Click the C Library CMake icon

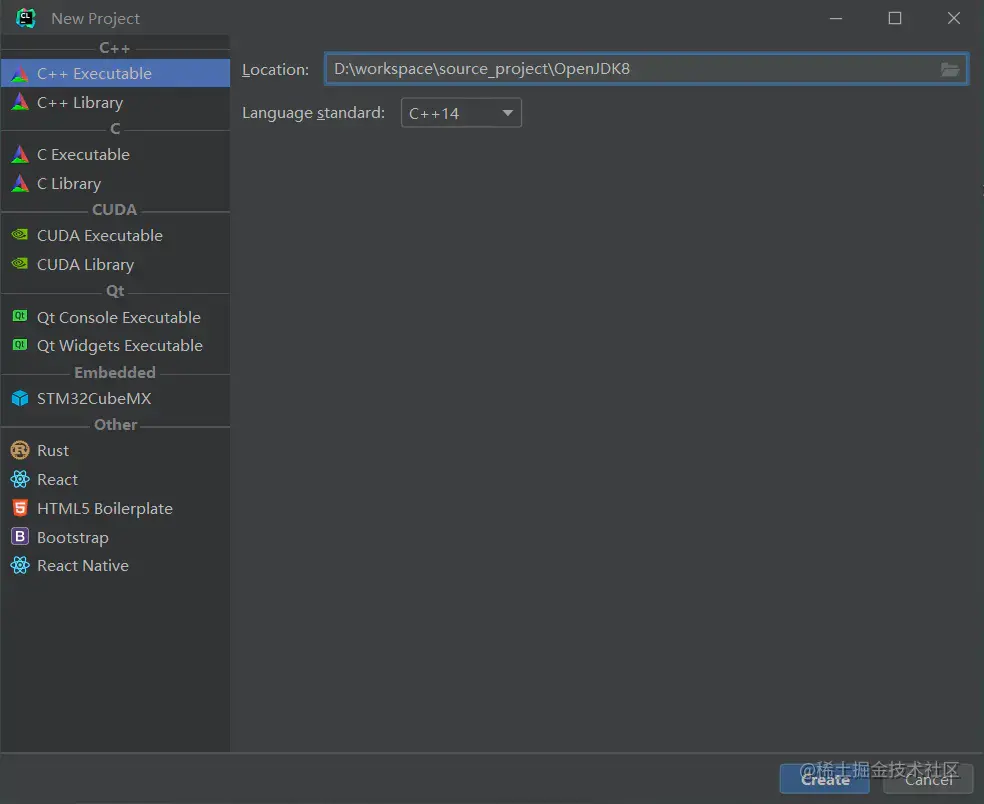click(x=20, y=183)
